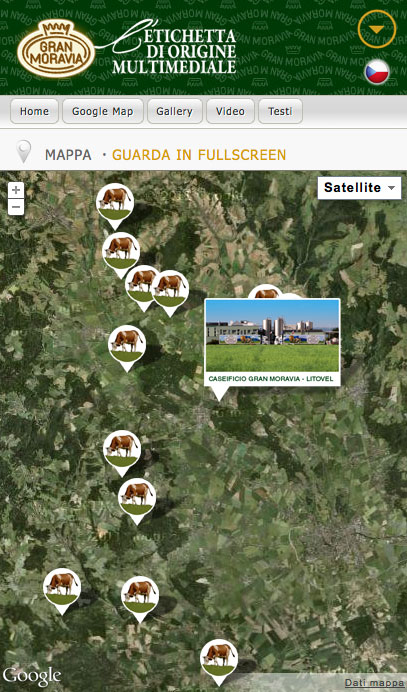Open the Satellite map type dropdown
Image resolution: width=407 pixels, height=692 pixels.
[359, 188]
